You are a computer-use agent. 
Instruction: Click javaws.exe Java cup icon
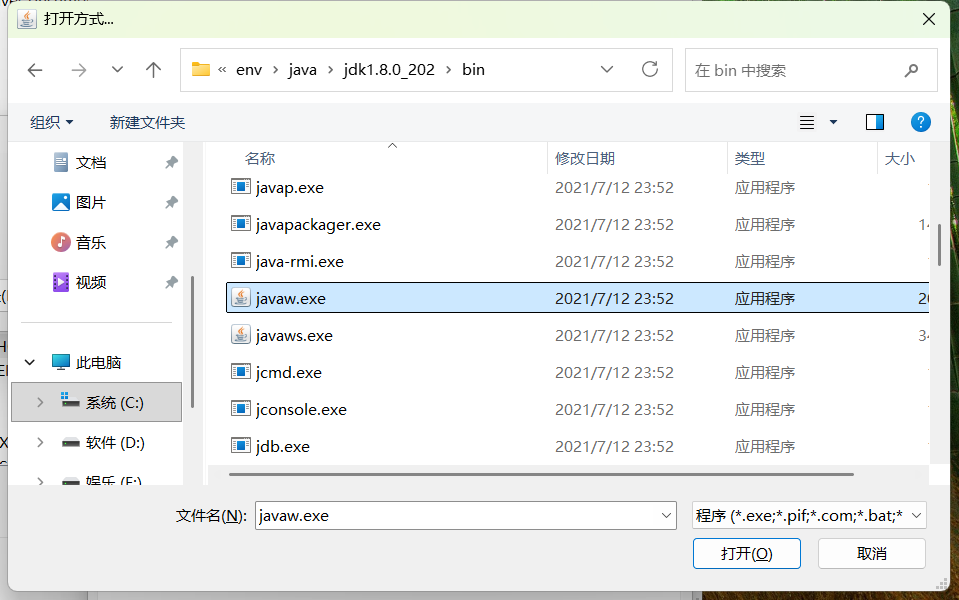(x=241, y=335)
